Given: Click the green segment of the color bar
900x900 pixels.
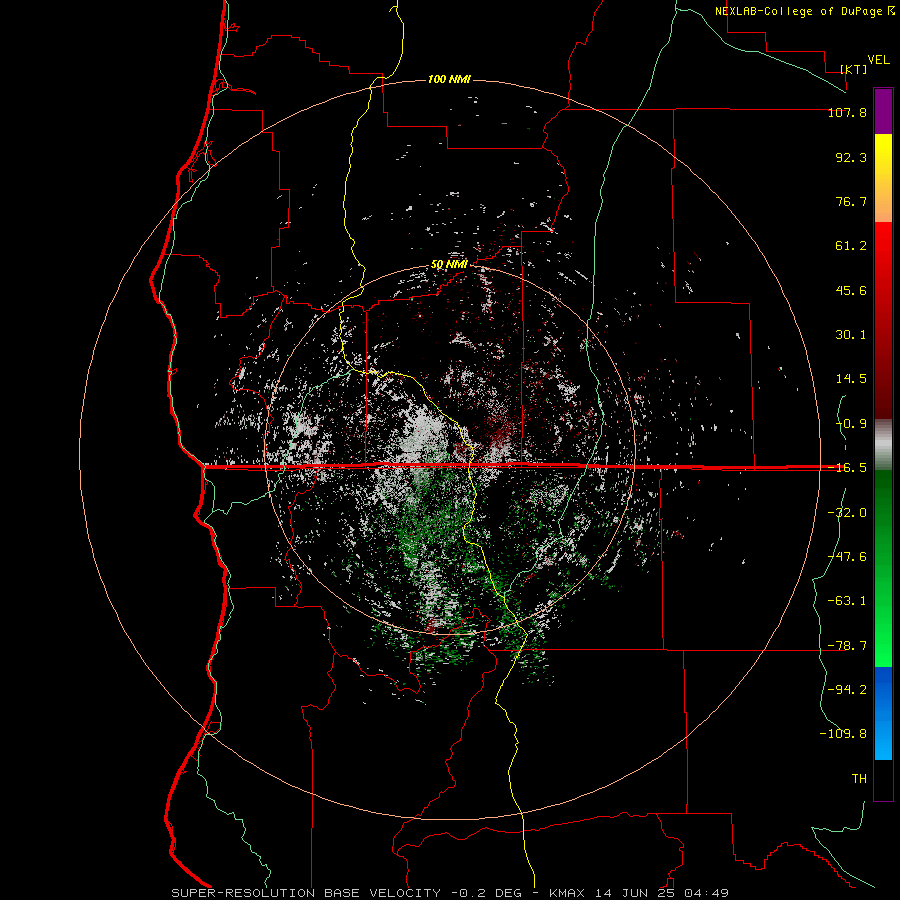Looking at the screenshot, I should click(883, 568).
